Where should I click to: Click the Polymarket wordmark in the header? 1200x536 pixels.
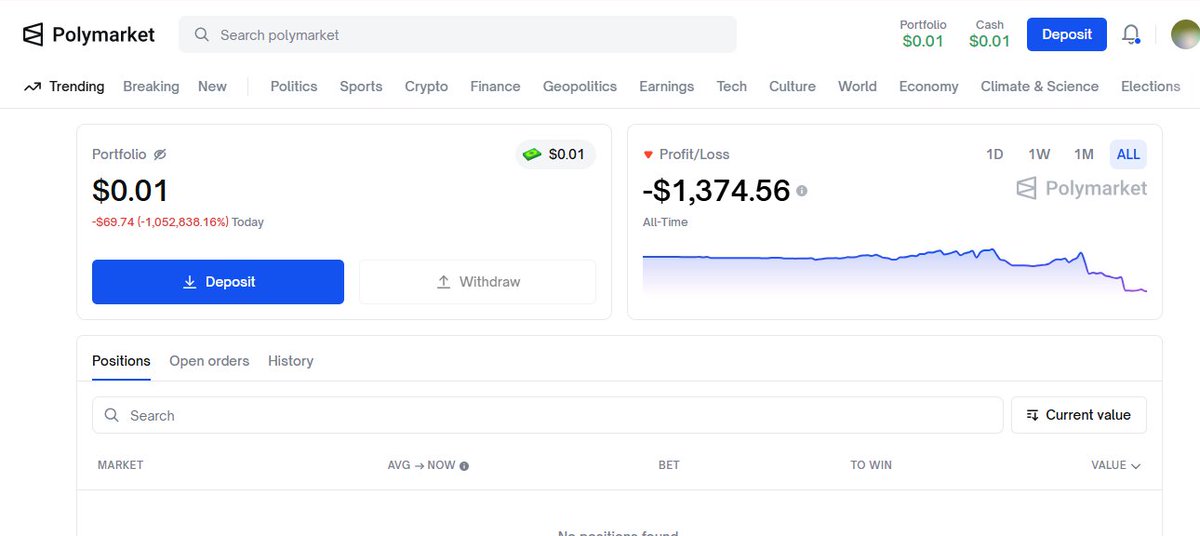coord(103,35)
